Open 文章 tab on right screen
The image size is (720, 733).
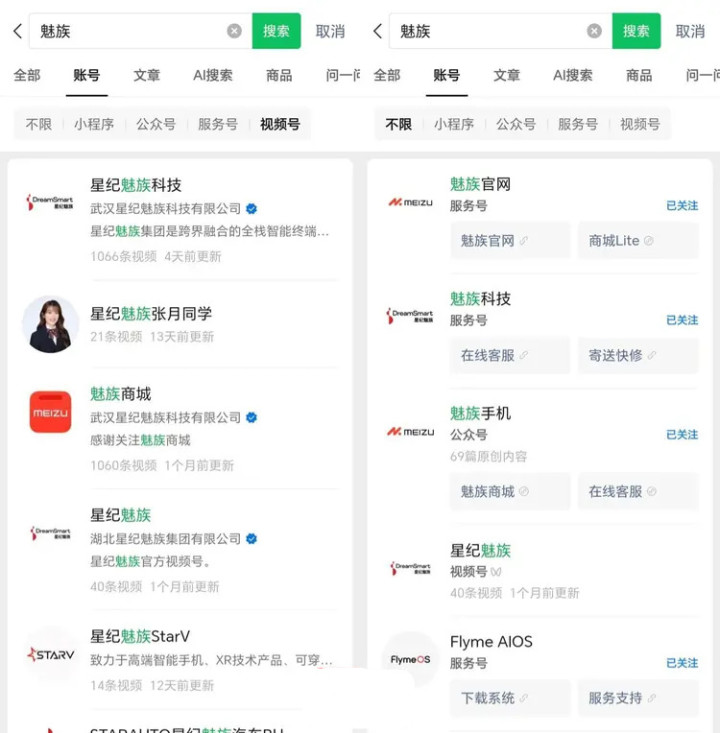tap(507, 75)
